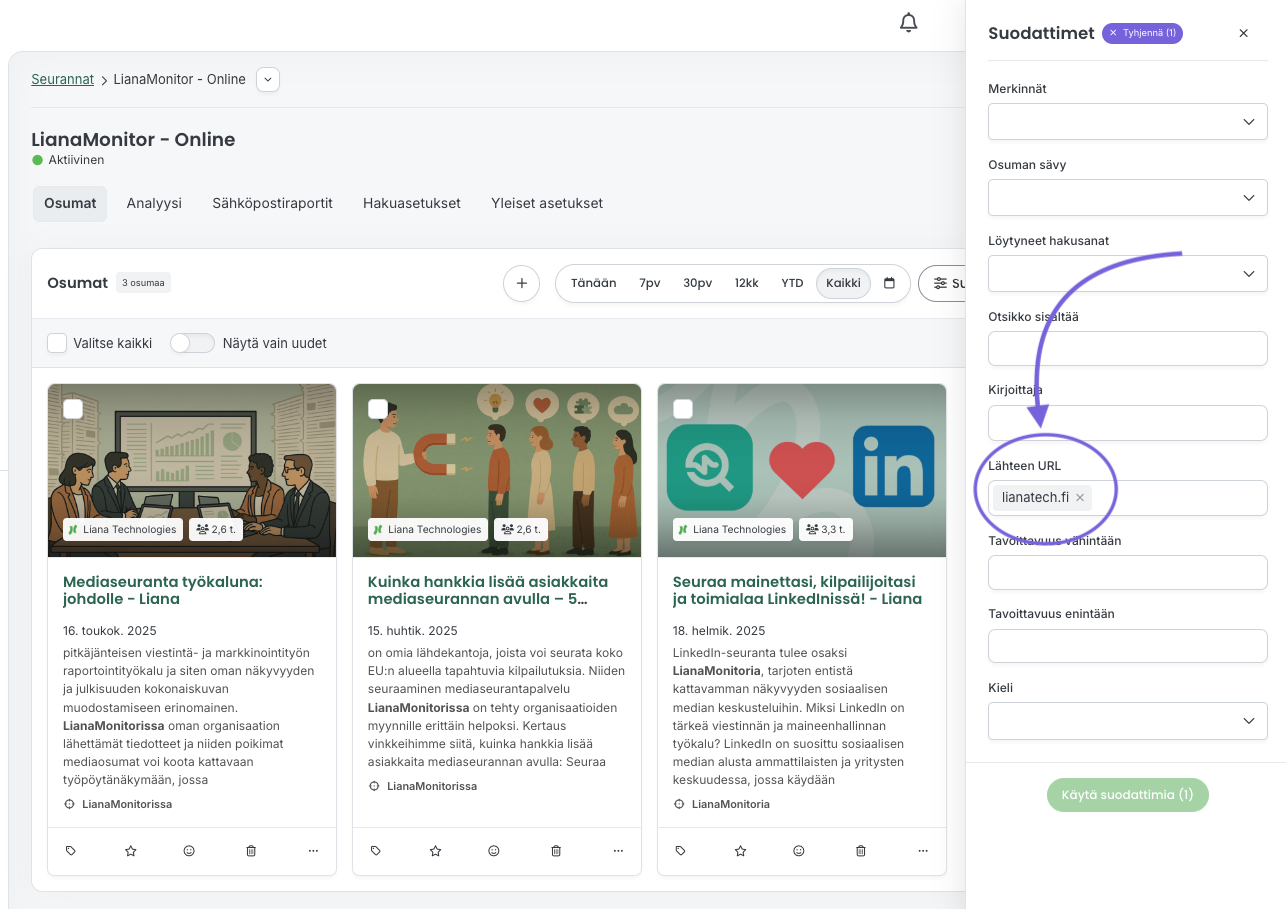Star the Kuinka hankkia lisää asiakkaita article
1286x909 pixels.
click(435, 851)
